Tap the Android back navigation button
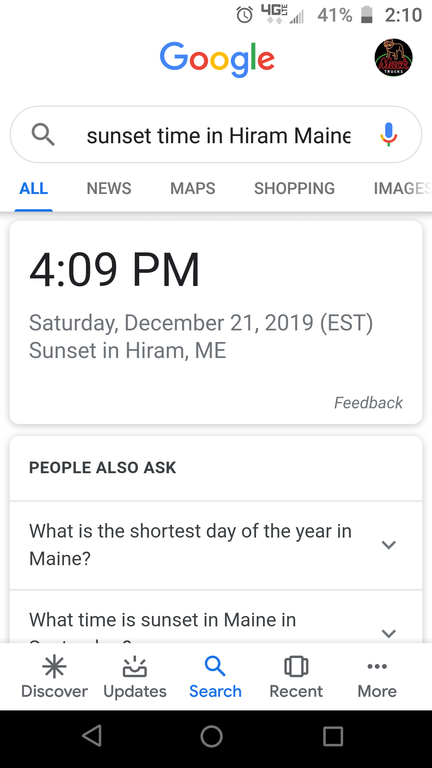 pyautogui.click(x=92, y=736)
